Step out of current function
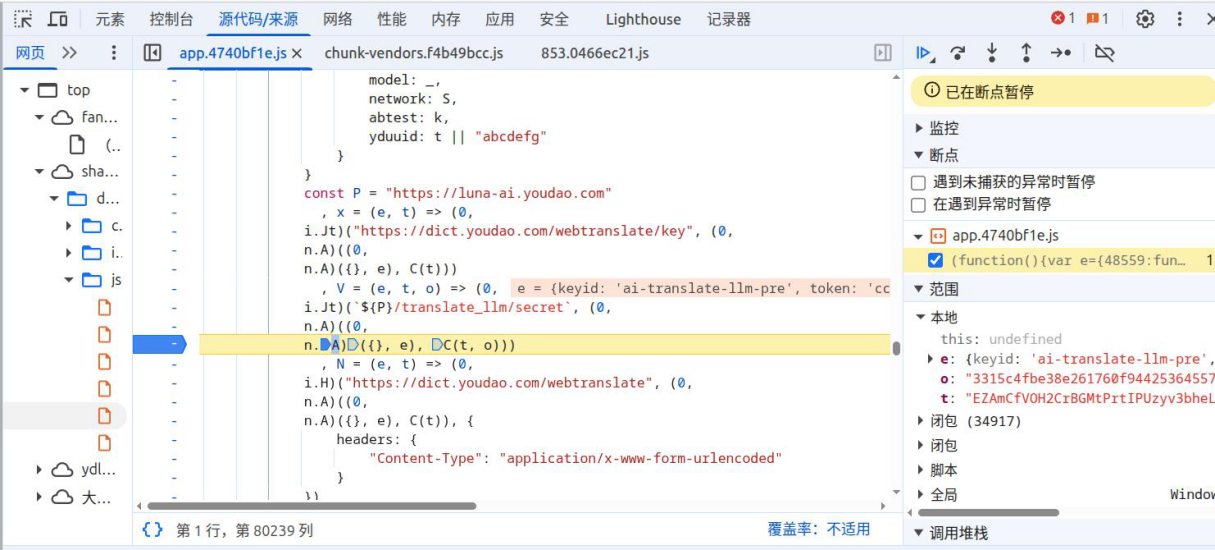The width and height of the screenshot is (1215, 550). pyautogui.click(x=1026, y=53)
